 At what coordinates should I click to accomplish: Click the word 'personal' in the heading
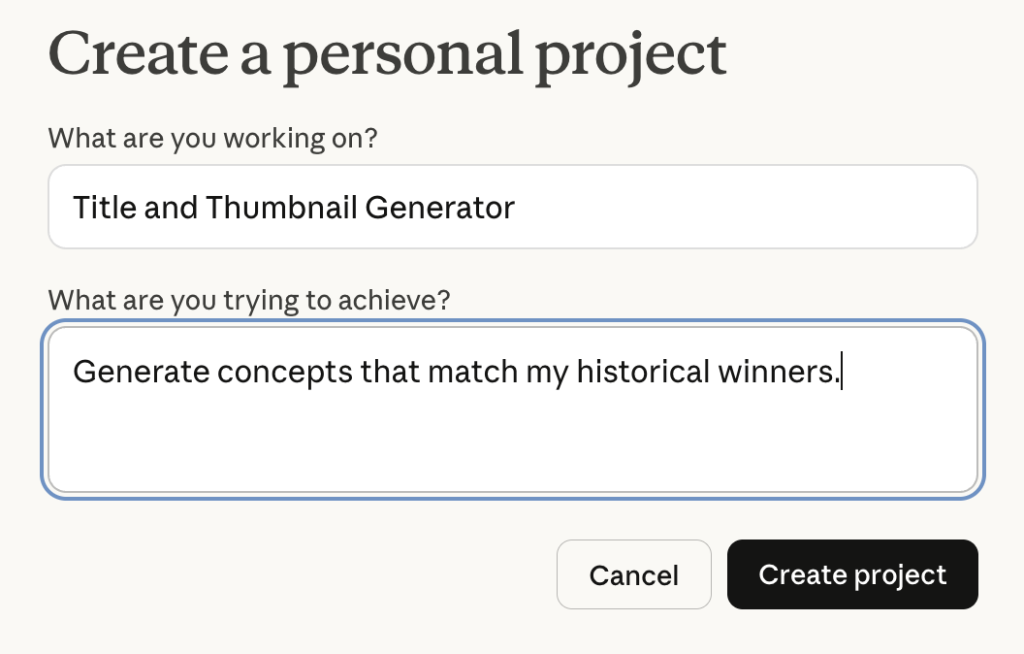405,53
